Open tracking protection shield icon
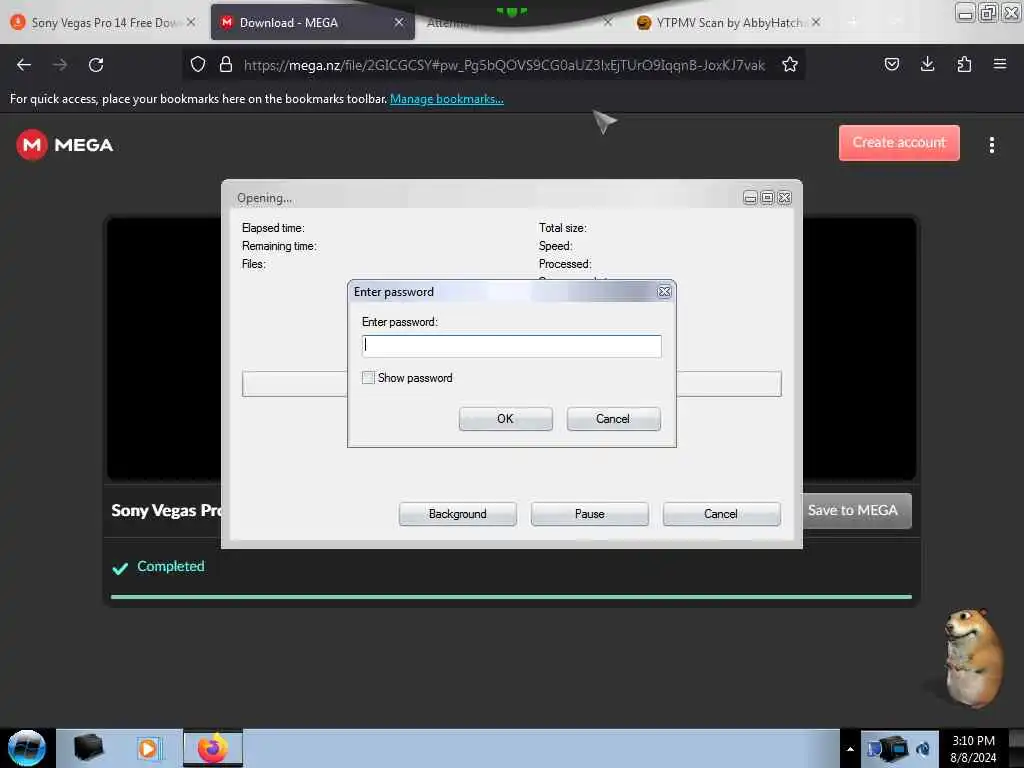 pyautogui.click(x=198, y=64)
